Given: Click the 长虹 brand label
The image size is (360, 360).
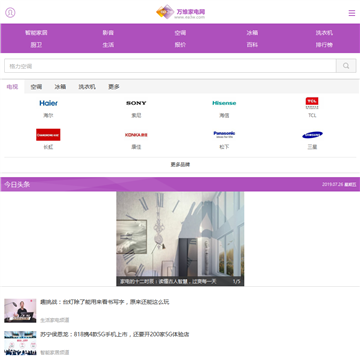Looking at the screenshot, I should pos(48,147).
